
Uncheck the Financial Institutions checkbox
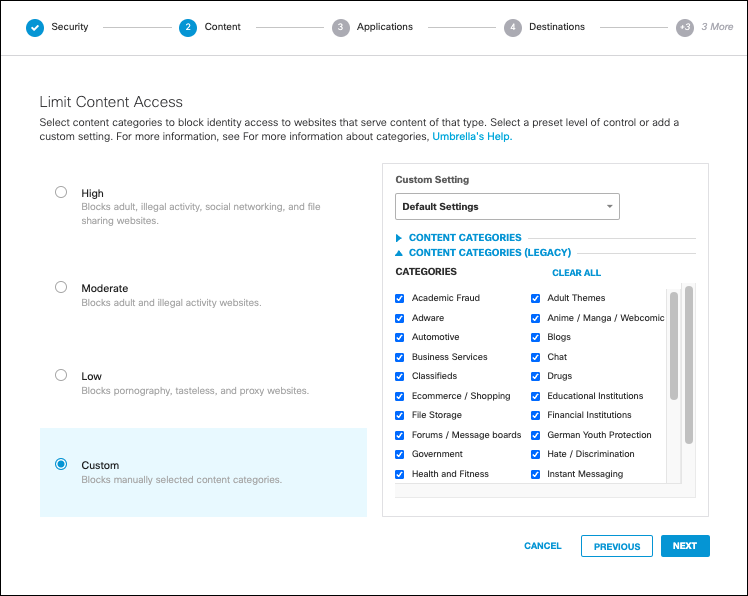coord(536,416)
